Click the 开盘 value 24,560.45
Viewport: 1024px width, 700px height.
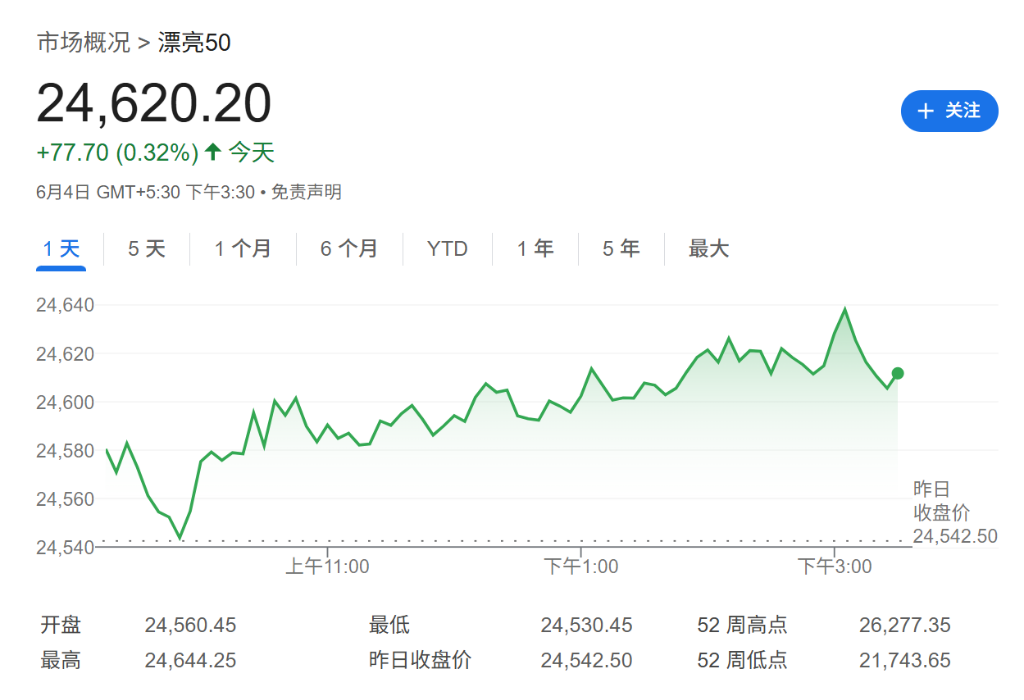pyautogui.click(x=190, y=626)
